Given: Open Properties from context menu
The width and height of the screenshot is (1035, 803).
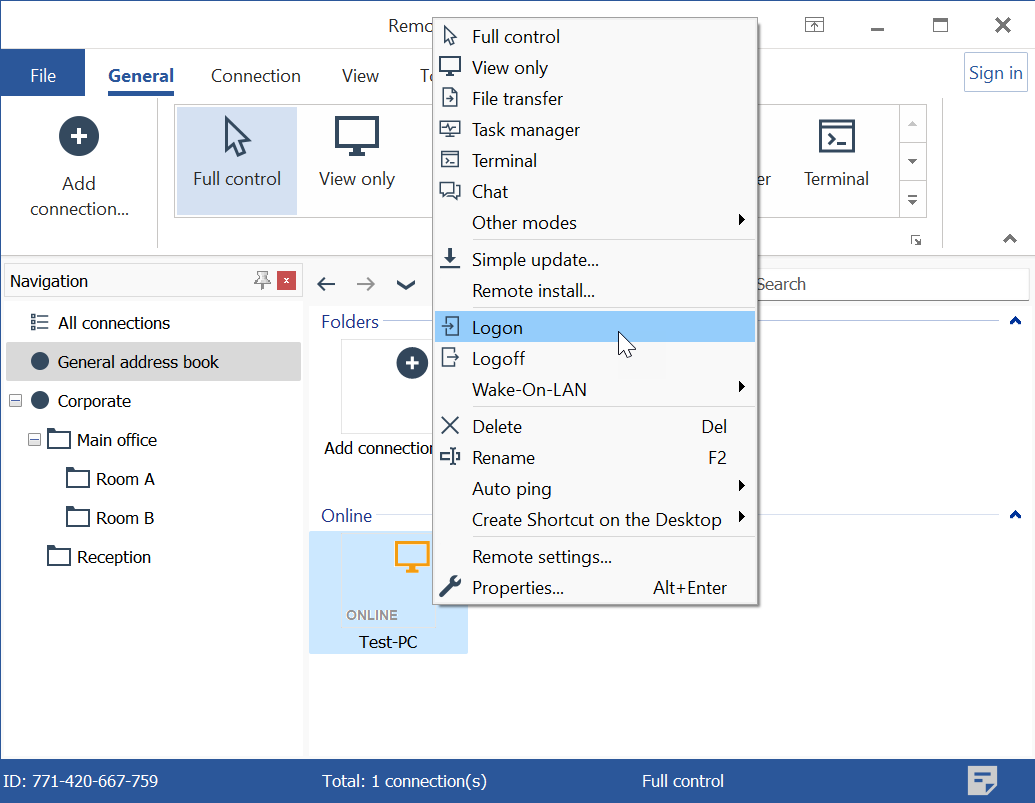Looking at the screenshot, I should (x=518, y=588).
